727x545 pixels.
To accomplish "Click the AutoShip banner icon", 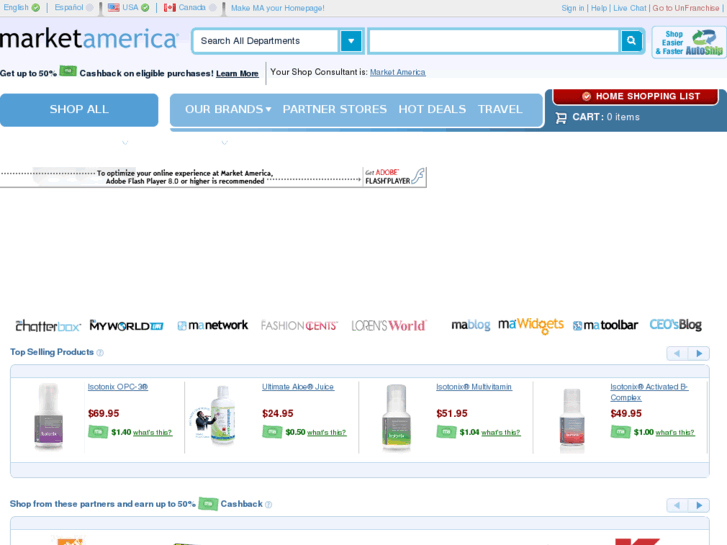I will point(689,42).
